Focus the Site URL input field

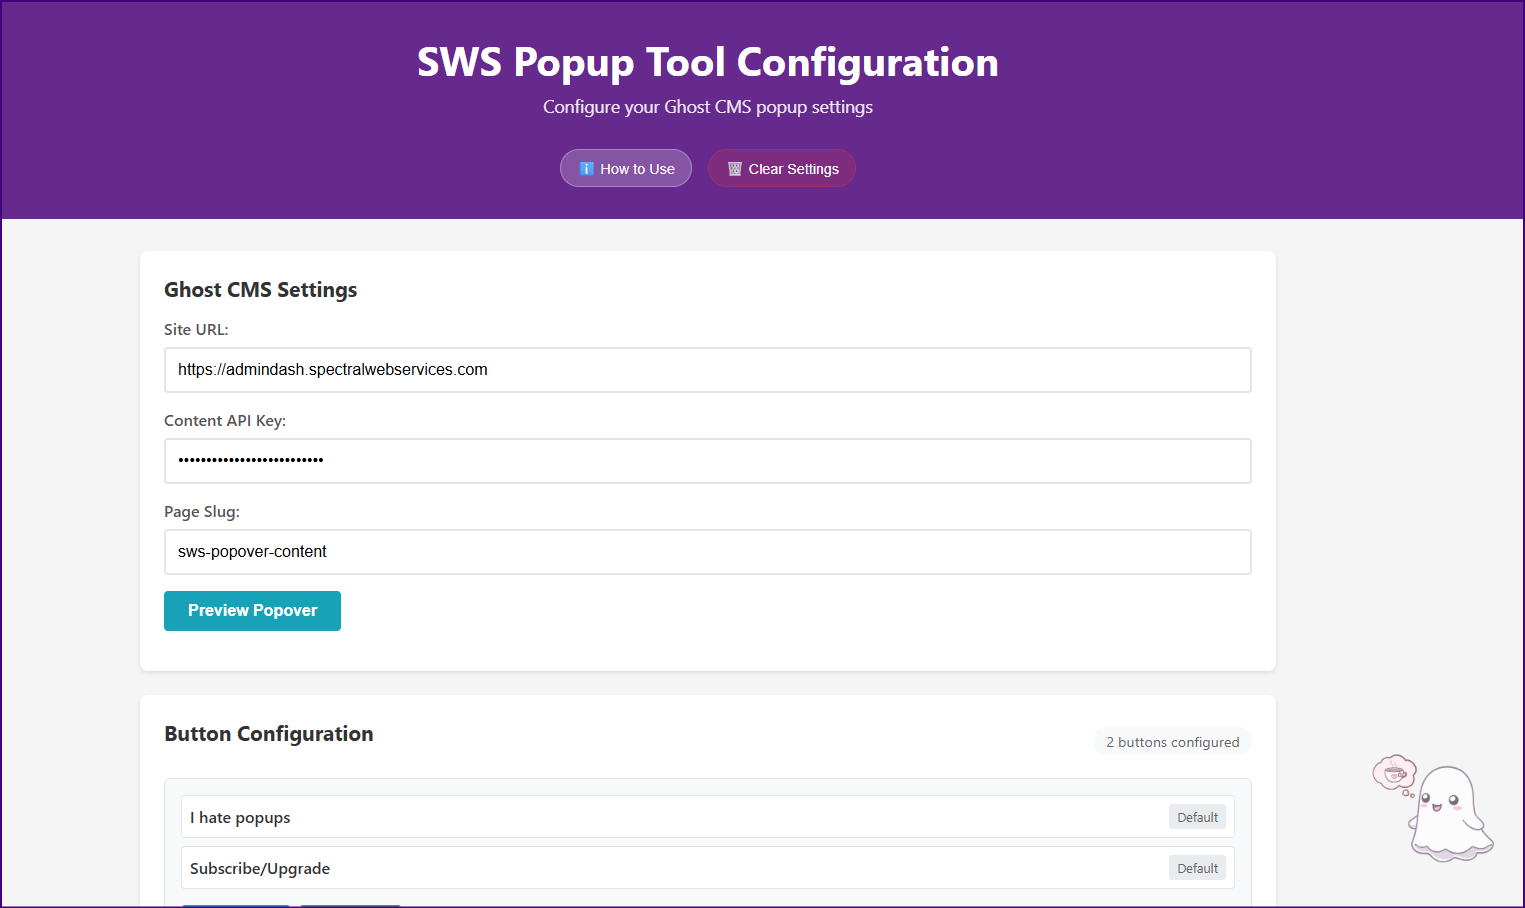(x=707, y=370)
